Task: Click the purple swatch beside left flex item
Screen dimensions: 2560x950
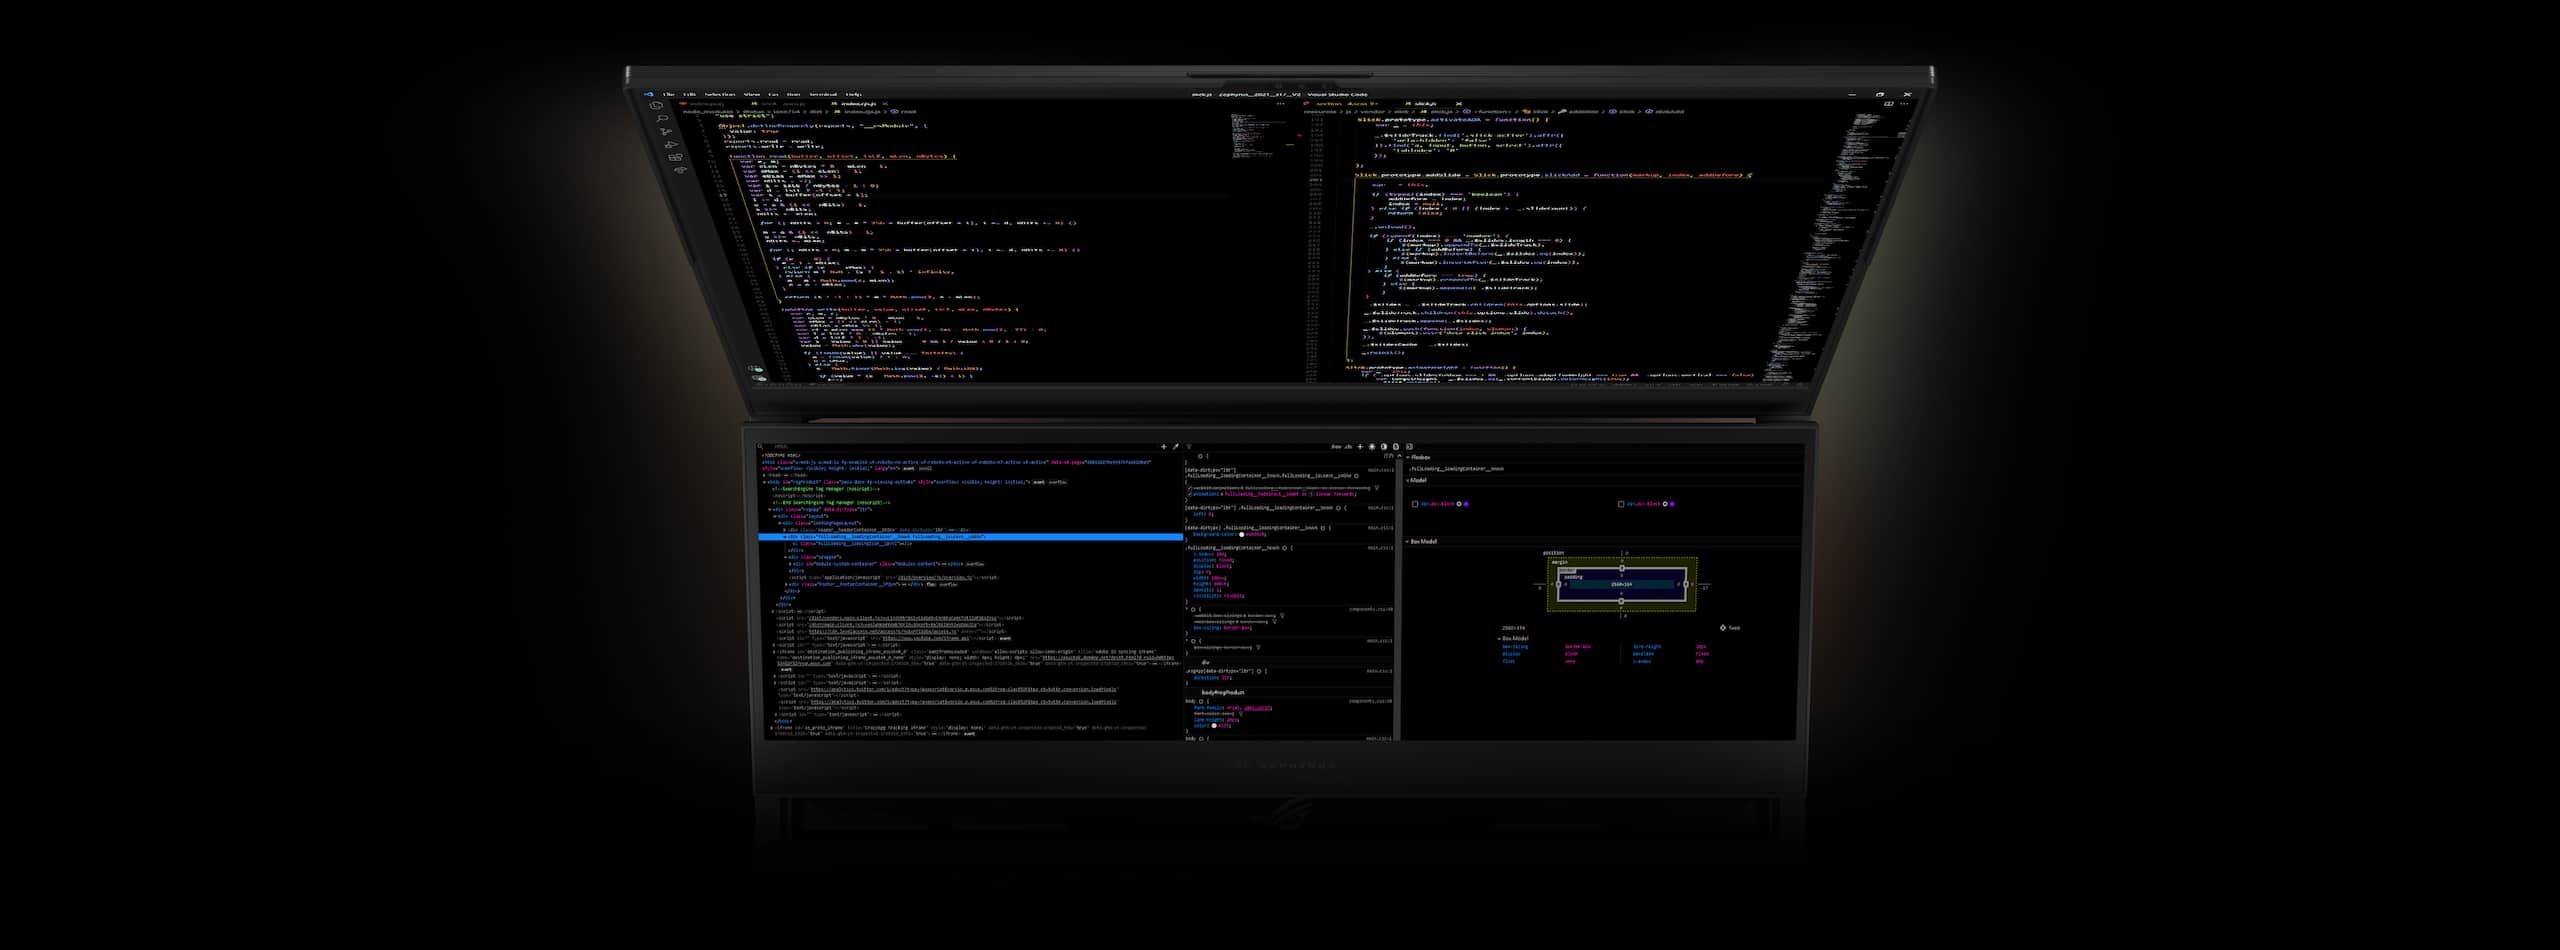Action: click(x=1466, y=504)
